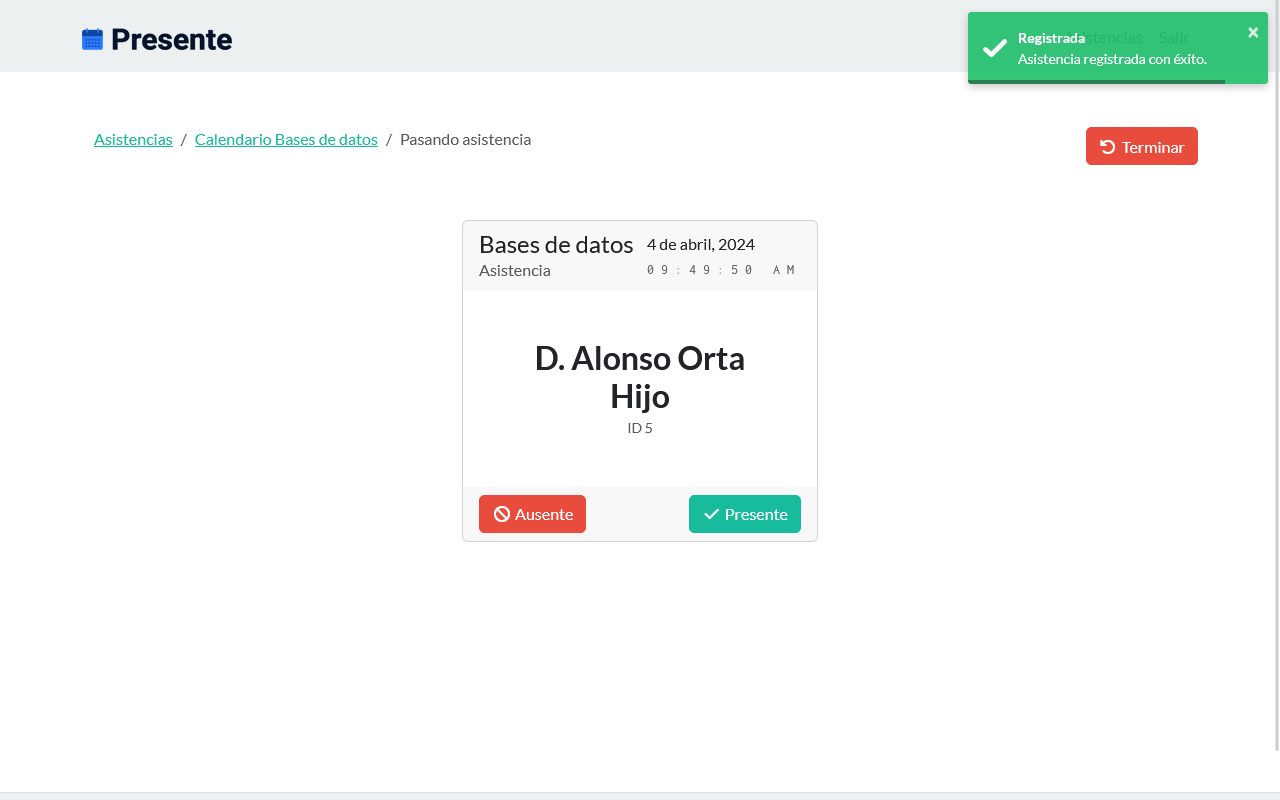Click the 09:49:50 AM clock display
The width and height of the screenshot is (1280, 800).
pyautogui.click(x=721, y=270)
